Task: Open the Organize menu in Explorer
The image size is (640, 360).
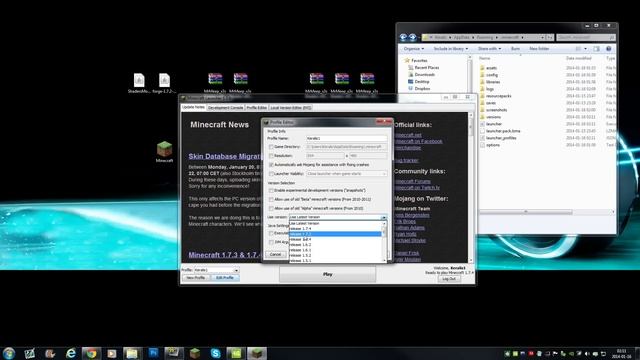Action: coord(413,49)
